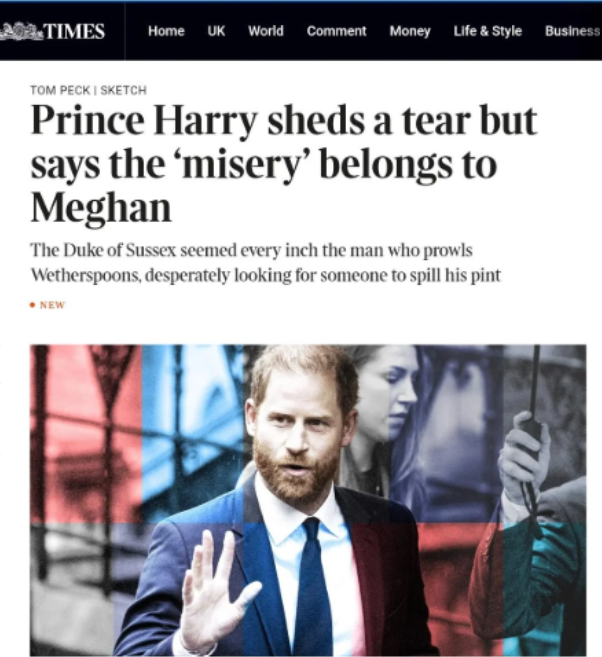Go to the UK section
Image resolution: width=602 pixels, height=657 pixels.
[x=216, y=31]
